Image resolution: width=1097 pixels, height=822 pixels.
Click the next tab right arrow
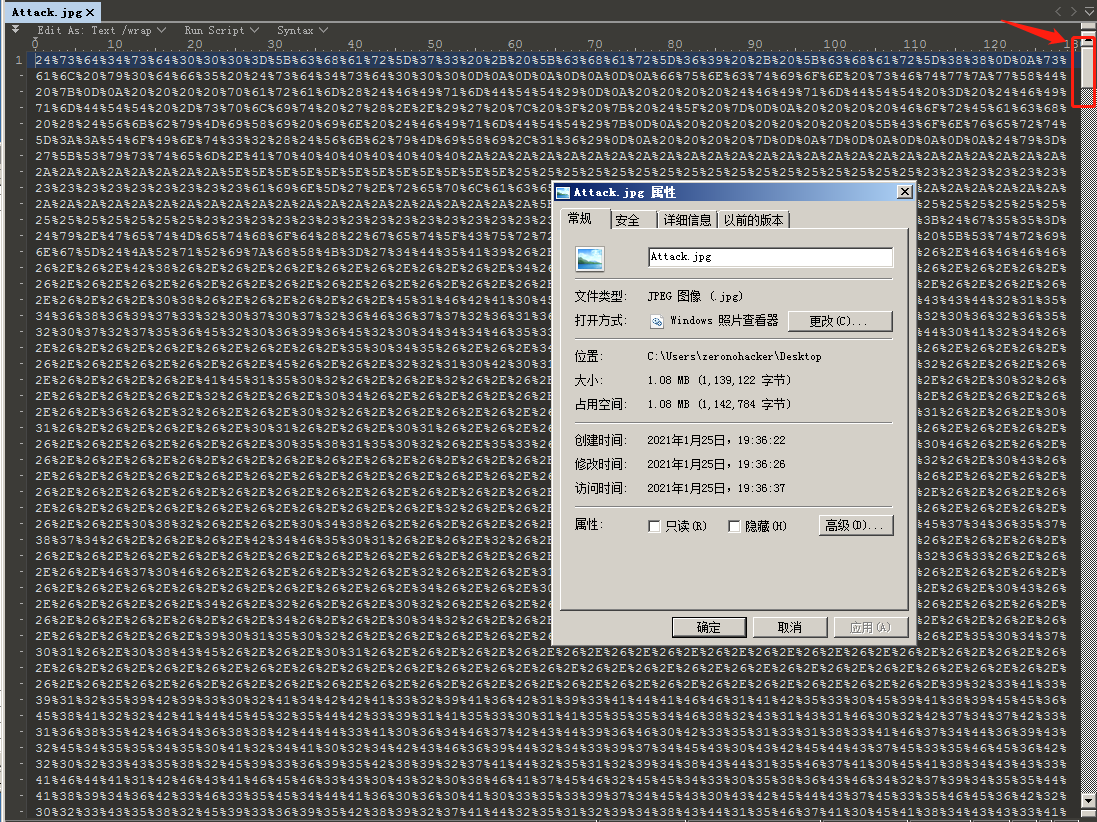tap(1075, 11)
